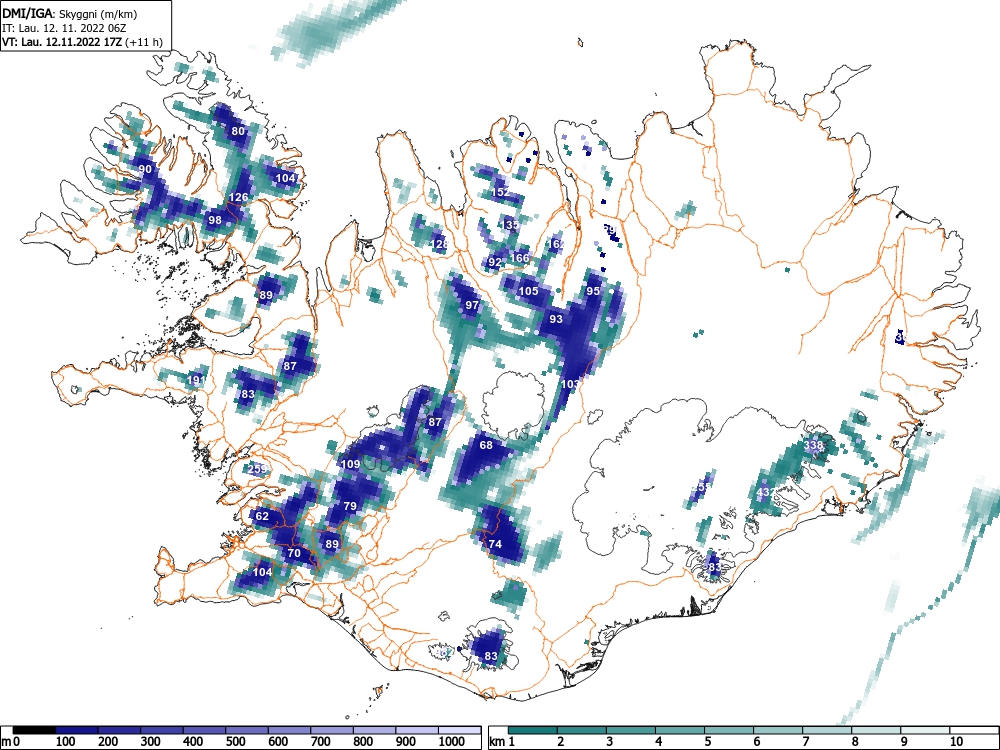1000x750 pixels.
Task: Click visibility value 152 on the map
Action: tap(501, 192)
